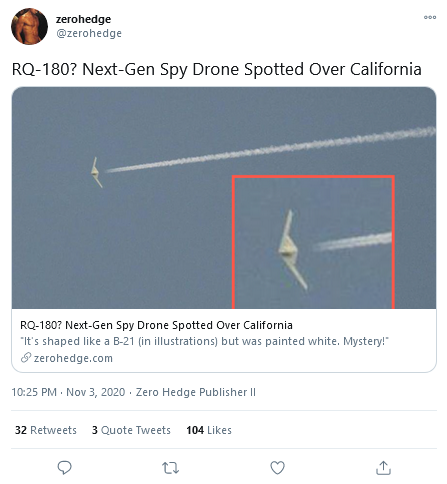The image size is (447, 484).
Task: Click the retweet arrows icon
Action: click(171, 468)
